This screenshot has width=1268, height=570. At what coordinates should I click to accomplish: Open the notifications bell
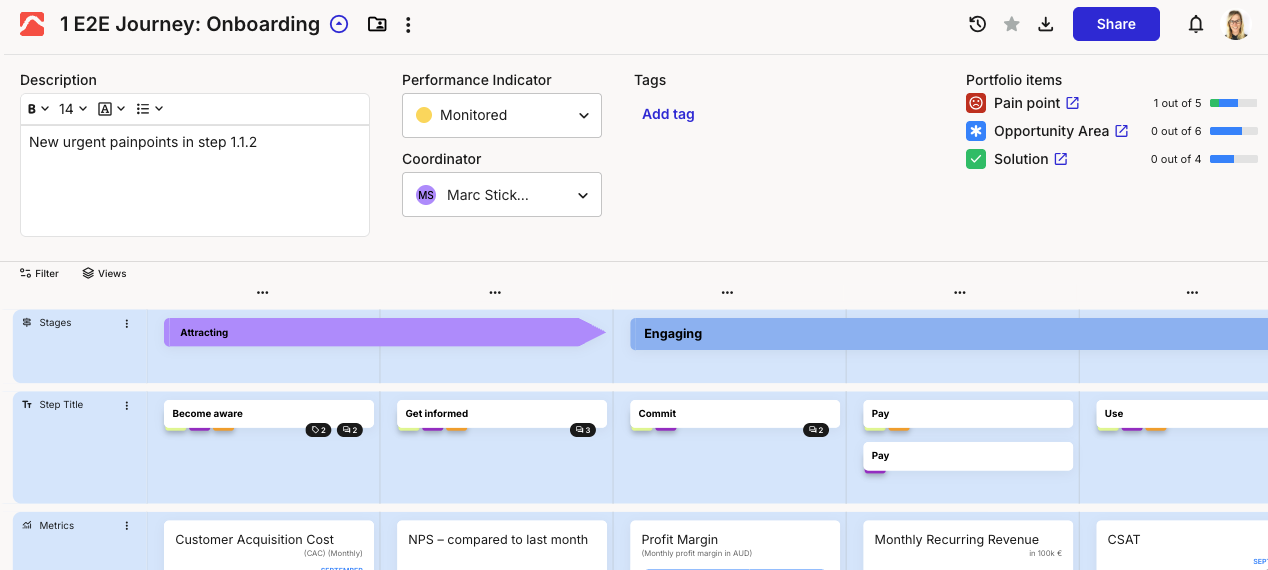point(1196,24)
